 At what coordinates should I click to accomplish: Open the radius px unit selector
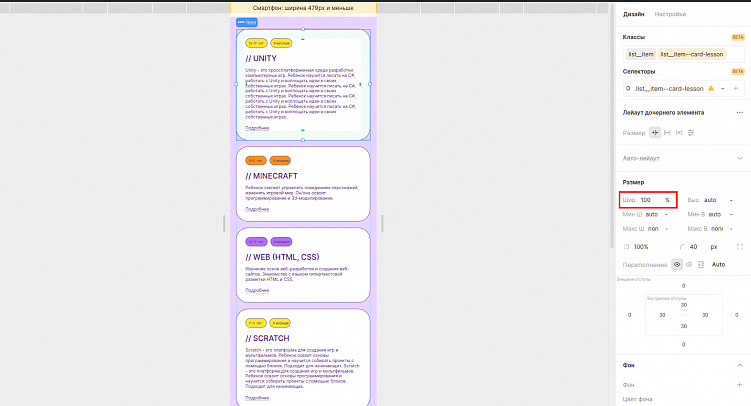point(714,247)
